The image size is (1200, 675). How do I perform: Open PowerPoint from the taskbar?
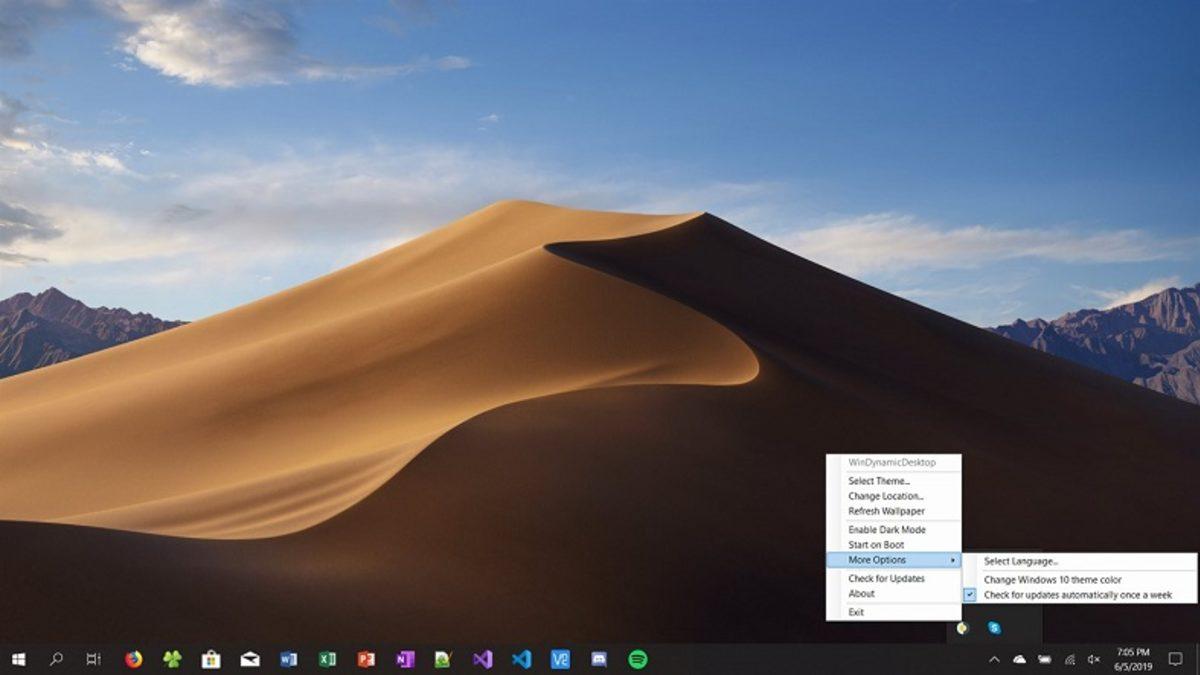(x=364, y=659)
